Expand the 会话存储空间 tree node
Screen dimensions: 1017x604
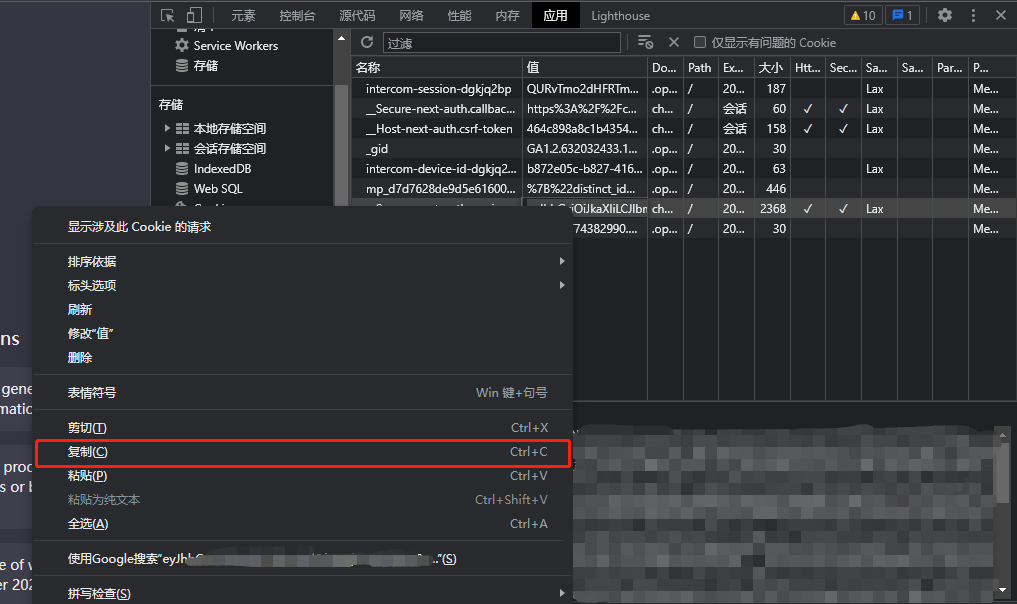pyautogui.click(x=168, y=148)
